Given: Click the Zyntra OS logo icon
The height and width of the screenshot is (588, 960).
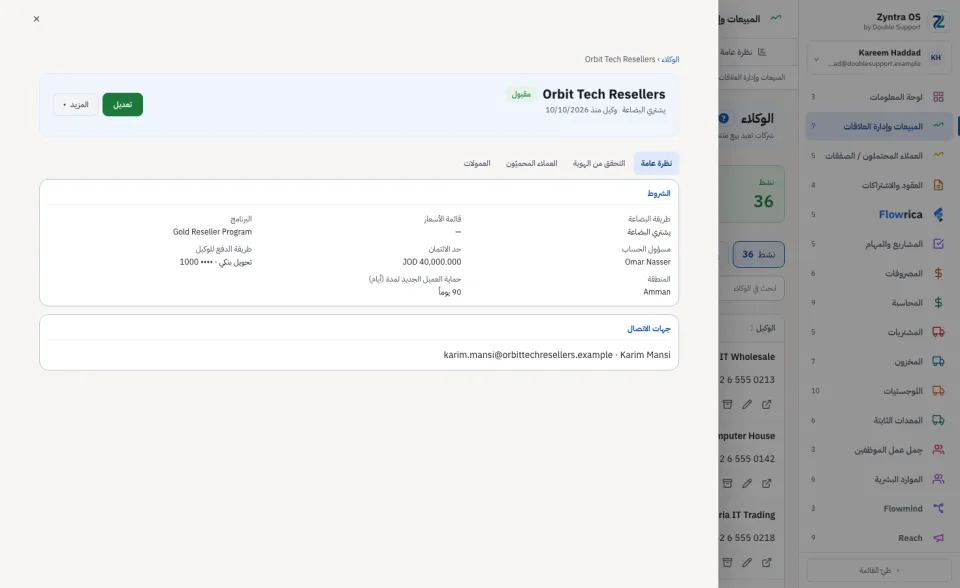Looking at the screenshot, I should [938, 22].
